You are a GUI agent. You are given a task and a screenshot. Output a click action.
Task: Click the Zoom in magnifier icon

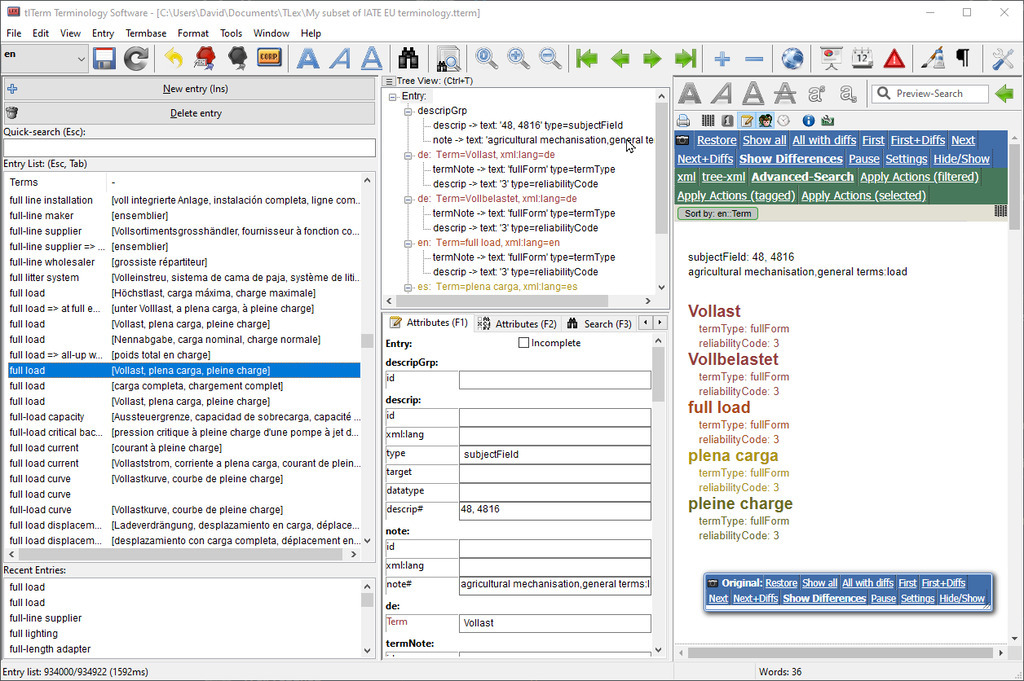click(x=518, y=59)
